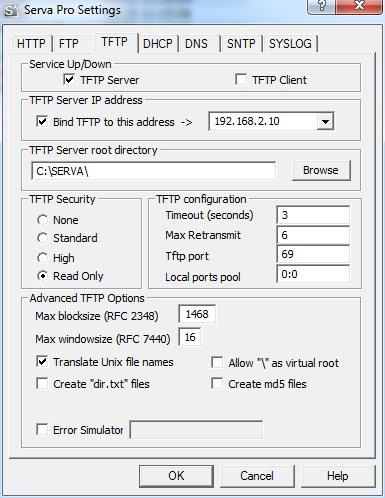
Task: Close the Serva Pro Settings window
Action: coord(360,6)
